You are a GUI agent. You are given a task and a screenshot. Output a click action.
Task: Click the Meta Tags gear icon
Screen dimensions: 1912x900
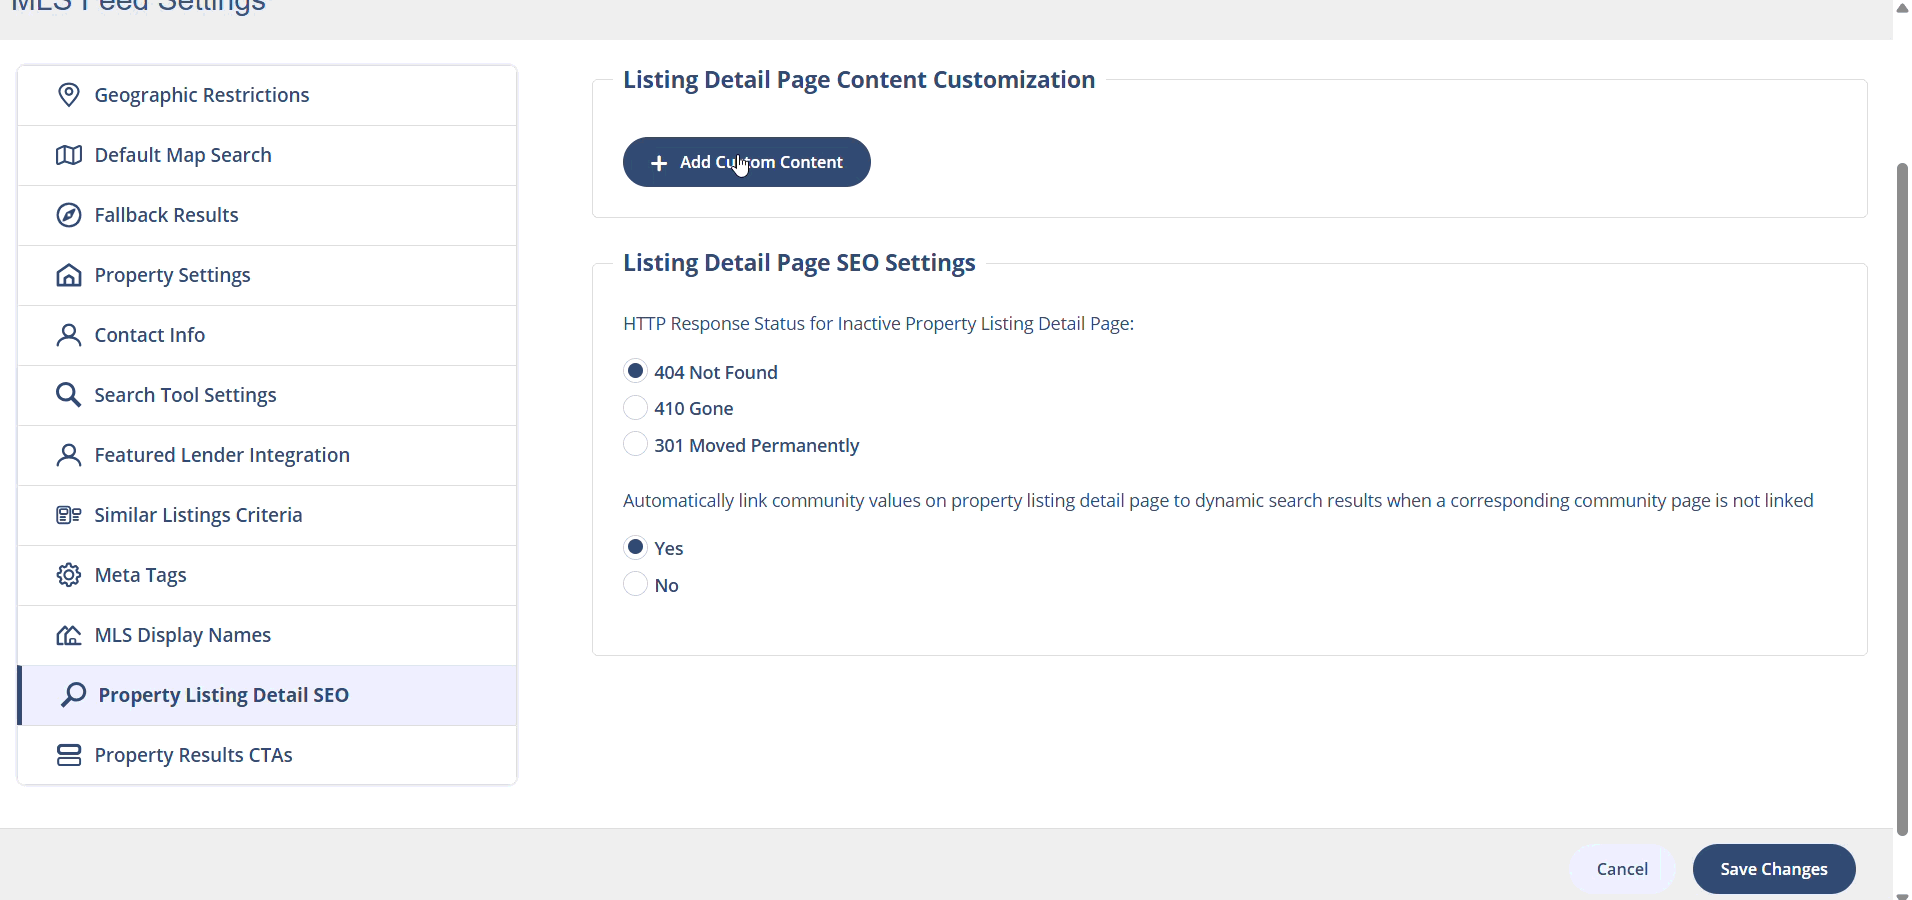[x=68, y=575]
